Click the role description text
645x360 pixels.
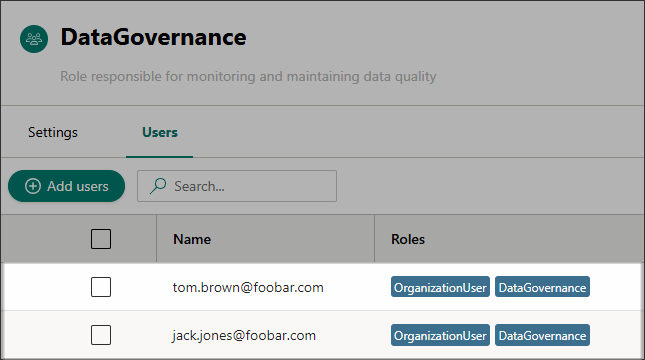coord(248,77)
